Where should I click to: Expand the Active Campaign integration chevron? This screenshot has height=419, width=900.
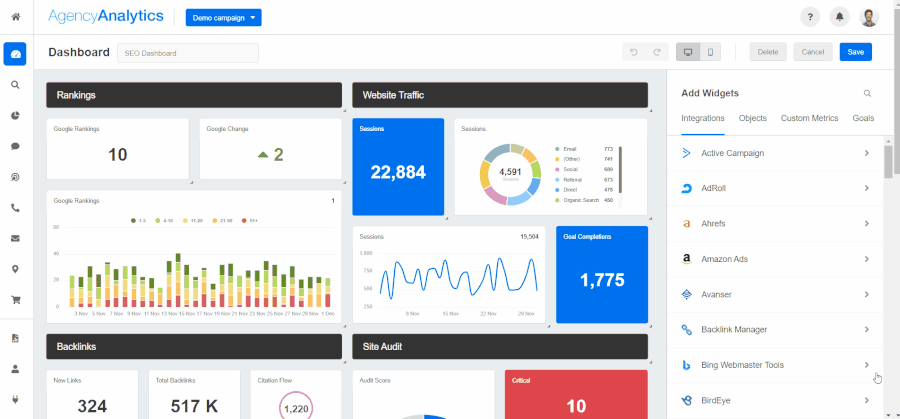(867, 153)
